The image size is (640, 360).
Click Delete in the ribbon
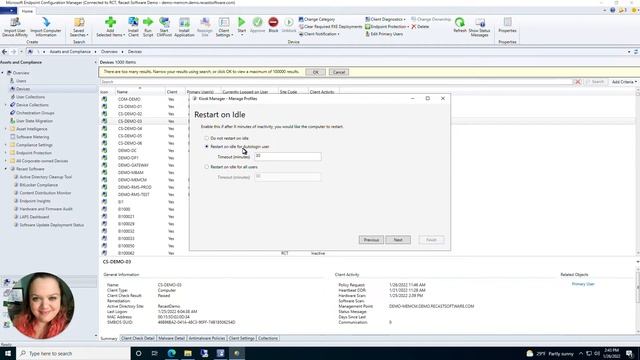[420, 27]
